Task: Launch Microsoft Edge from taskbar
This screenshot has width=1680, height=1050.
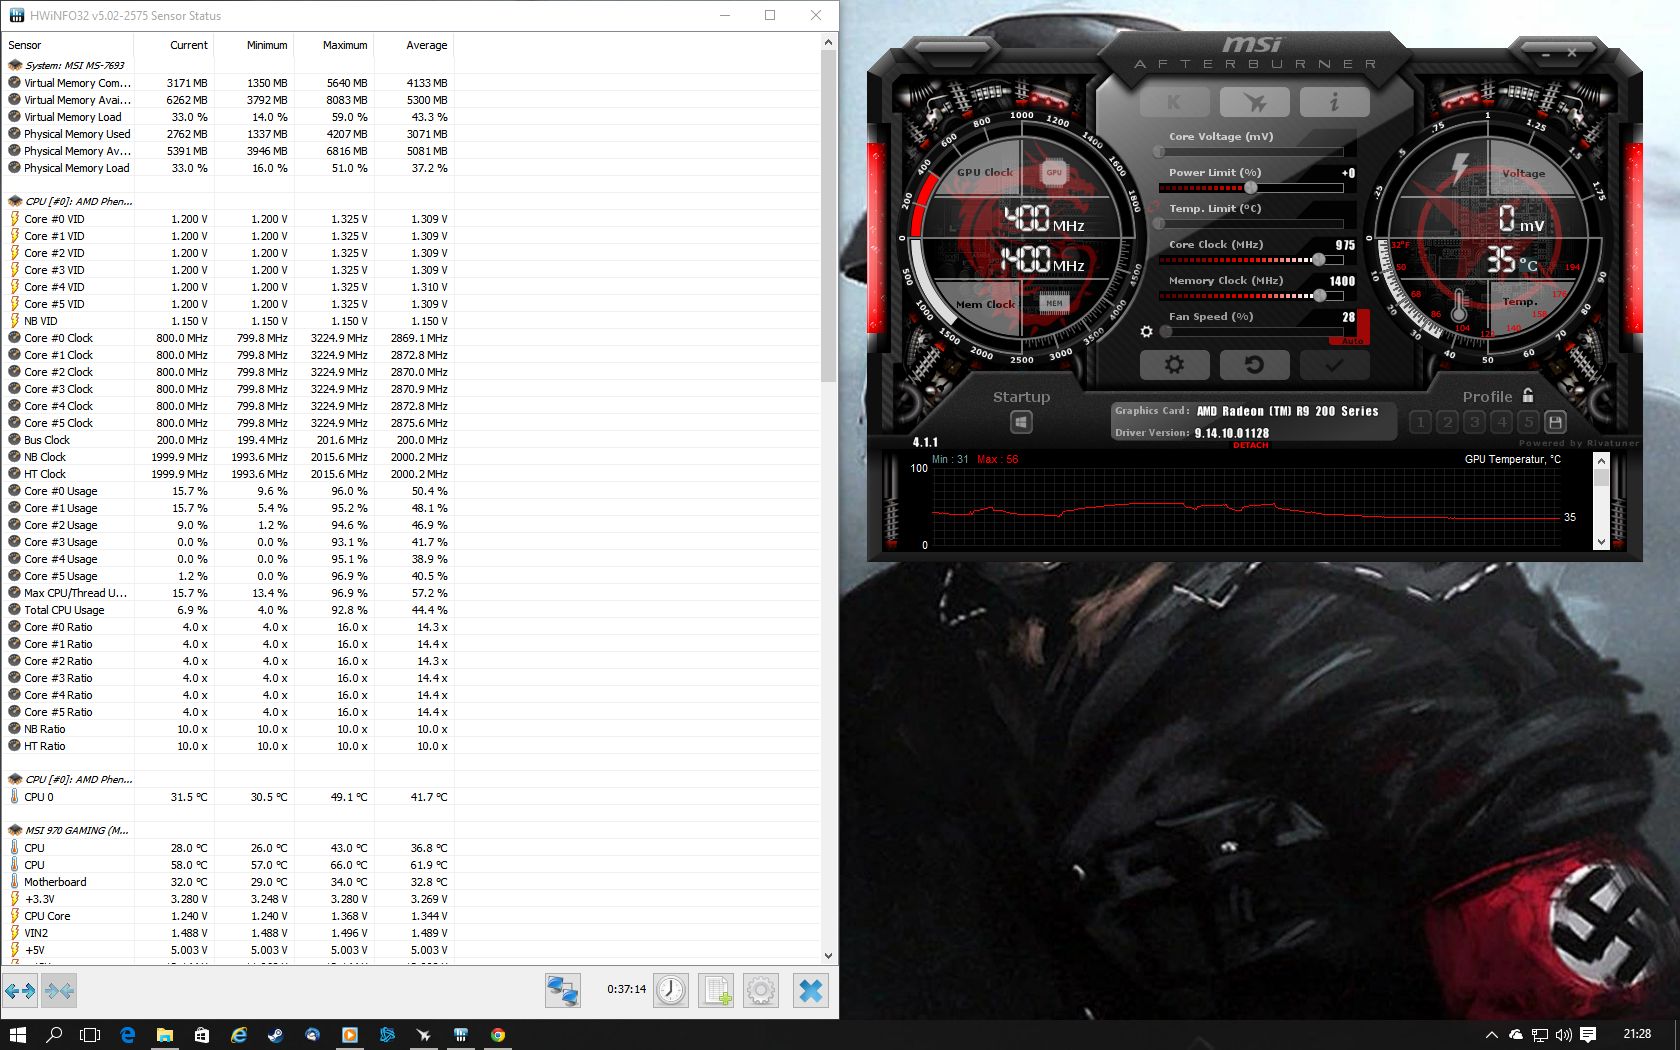Action: (127, 1035)
